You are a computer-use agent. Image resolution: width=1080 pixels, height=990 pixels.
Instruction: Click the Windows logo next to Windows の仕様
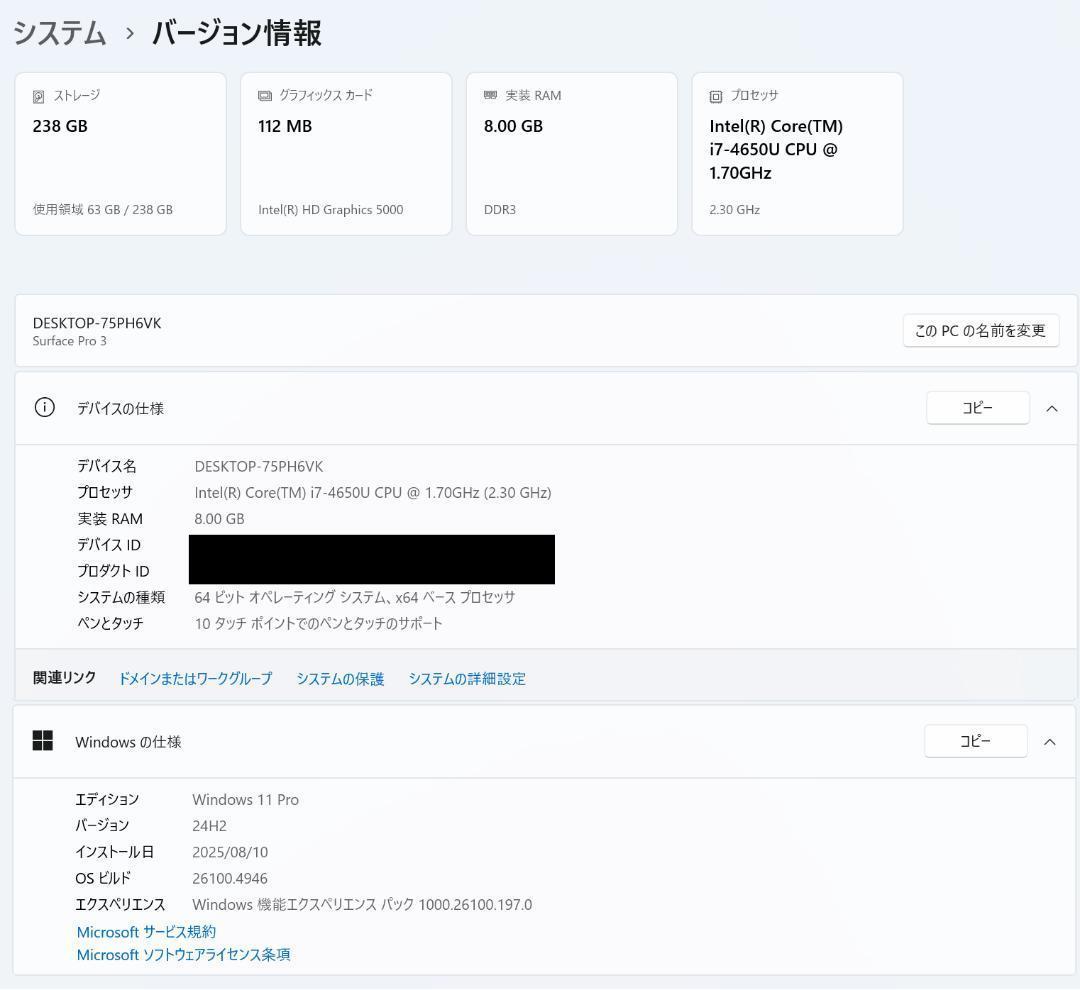tap(44, 741)
